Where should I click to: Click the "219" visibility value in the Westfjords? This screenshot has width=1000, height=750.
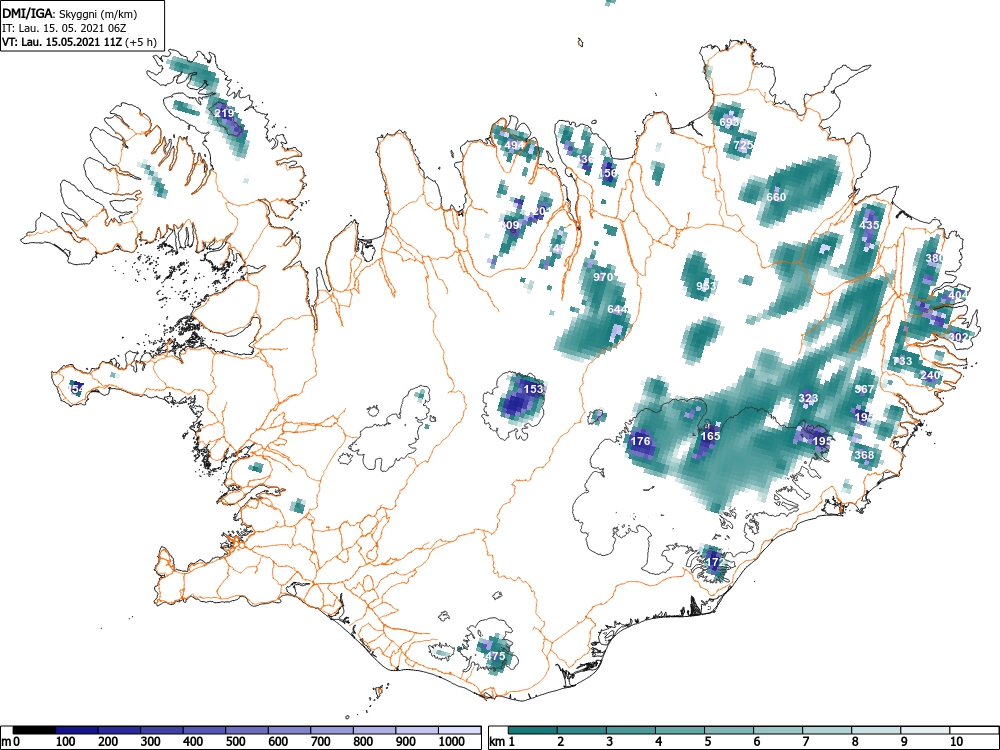[x=224, y=113]
